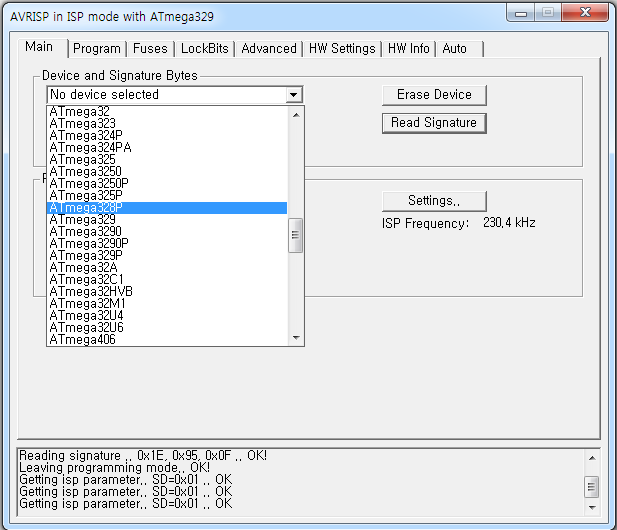
Task: Select ATmega32HVB in the list
Action: [x=167, y=292]
